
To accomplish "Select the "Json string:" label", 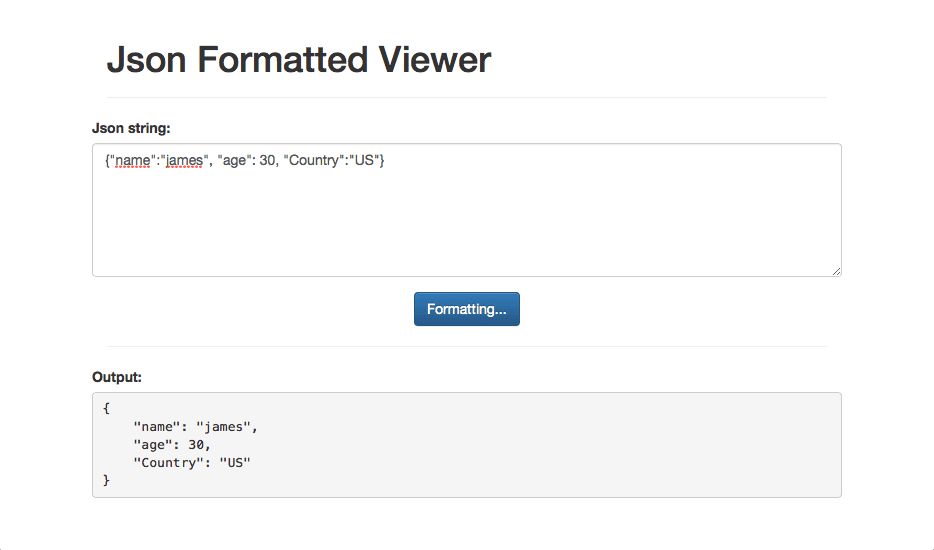I will point(131,128).
